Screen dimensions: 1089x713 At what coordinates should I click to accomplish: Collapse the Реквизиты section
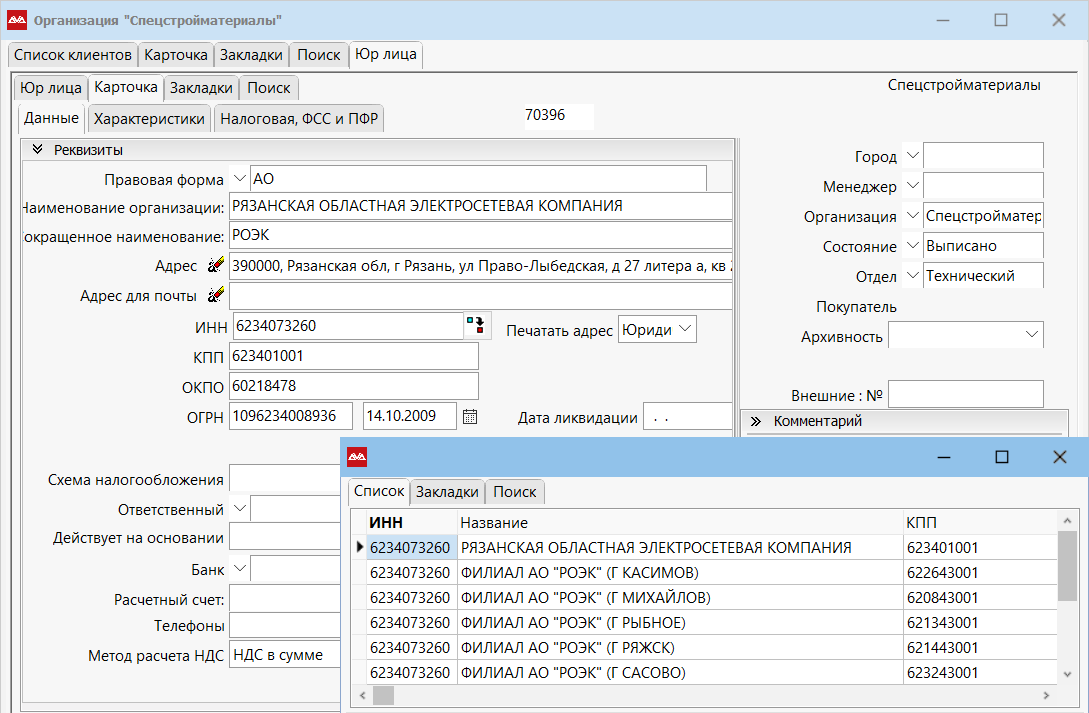38,149
